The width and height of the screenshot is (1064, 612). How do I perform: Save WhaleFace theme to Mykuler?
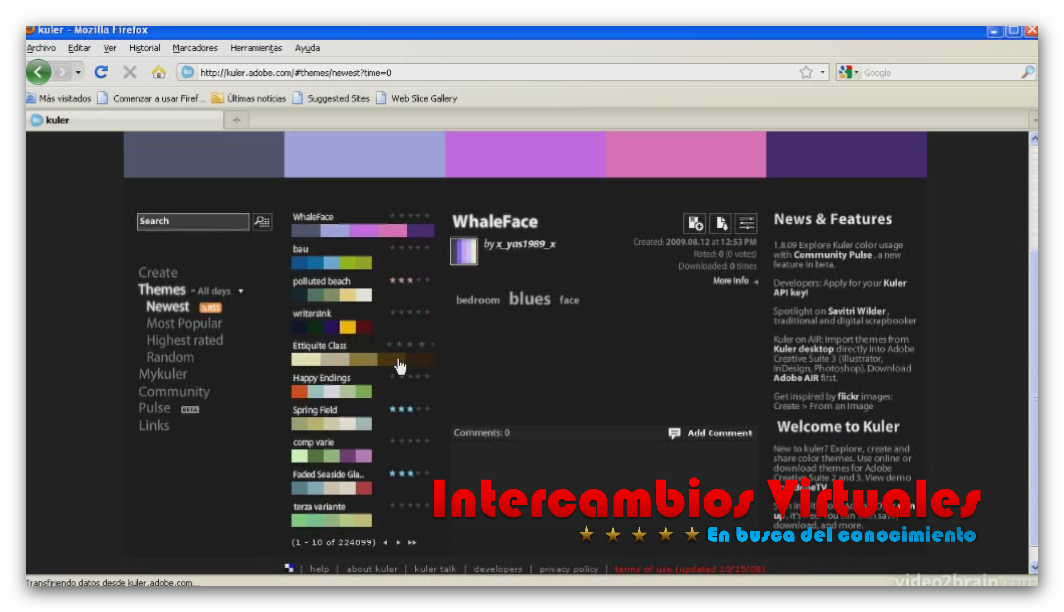tap(696, 223)
